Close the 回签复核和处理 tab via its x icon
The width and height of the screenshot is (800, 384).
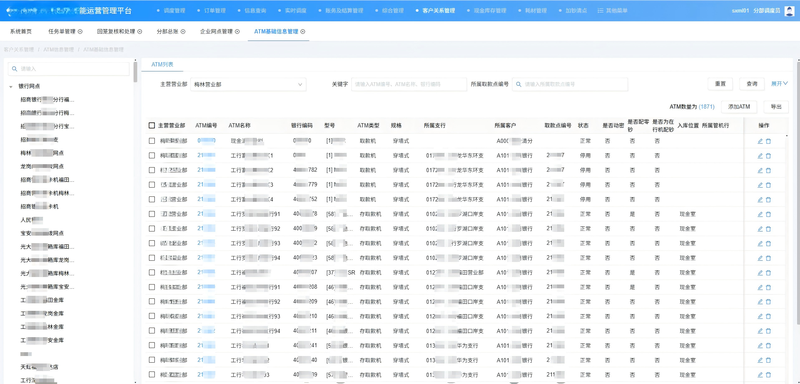(x=140, y=31)
